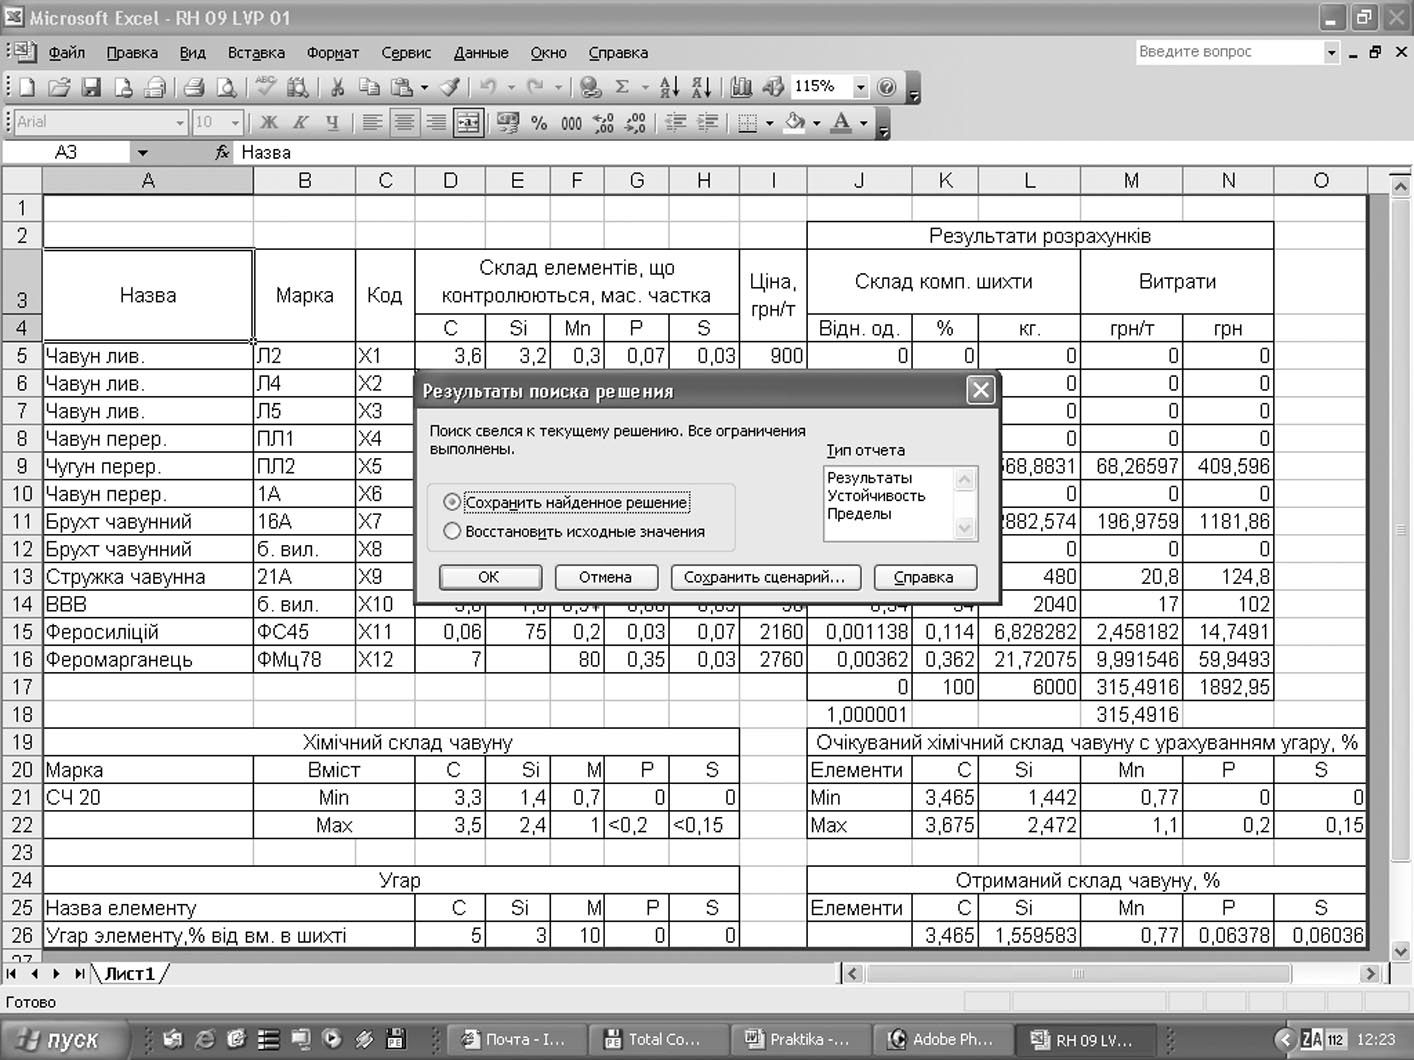Screen dimensions: 1414x1060
Task: Align text left in the formatting toolbar
Action: (372, 123)
